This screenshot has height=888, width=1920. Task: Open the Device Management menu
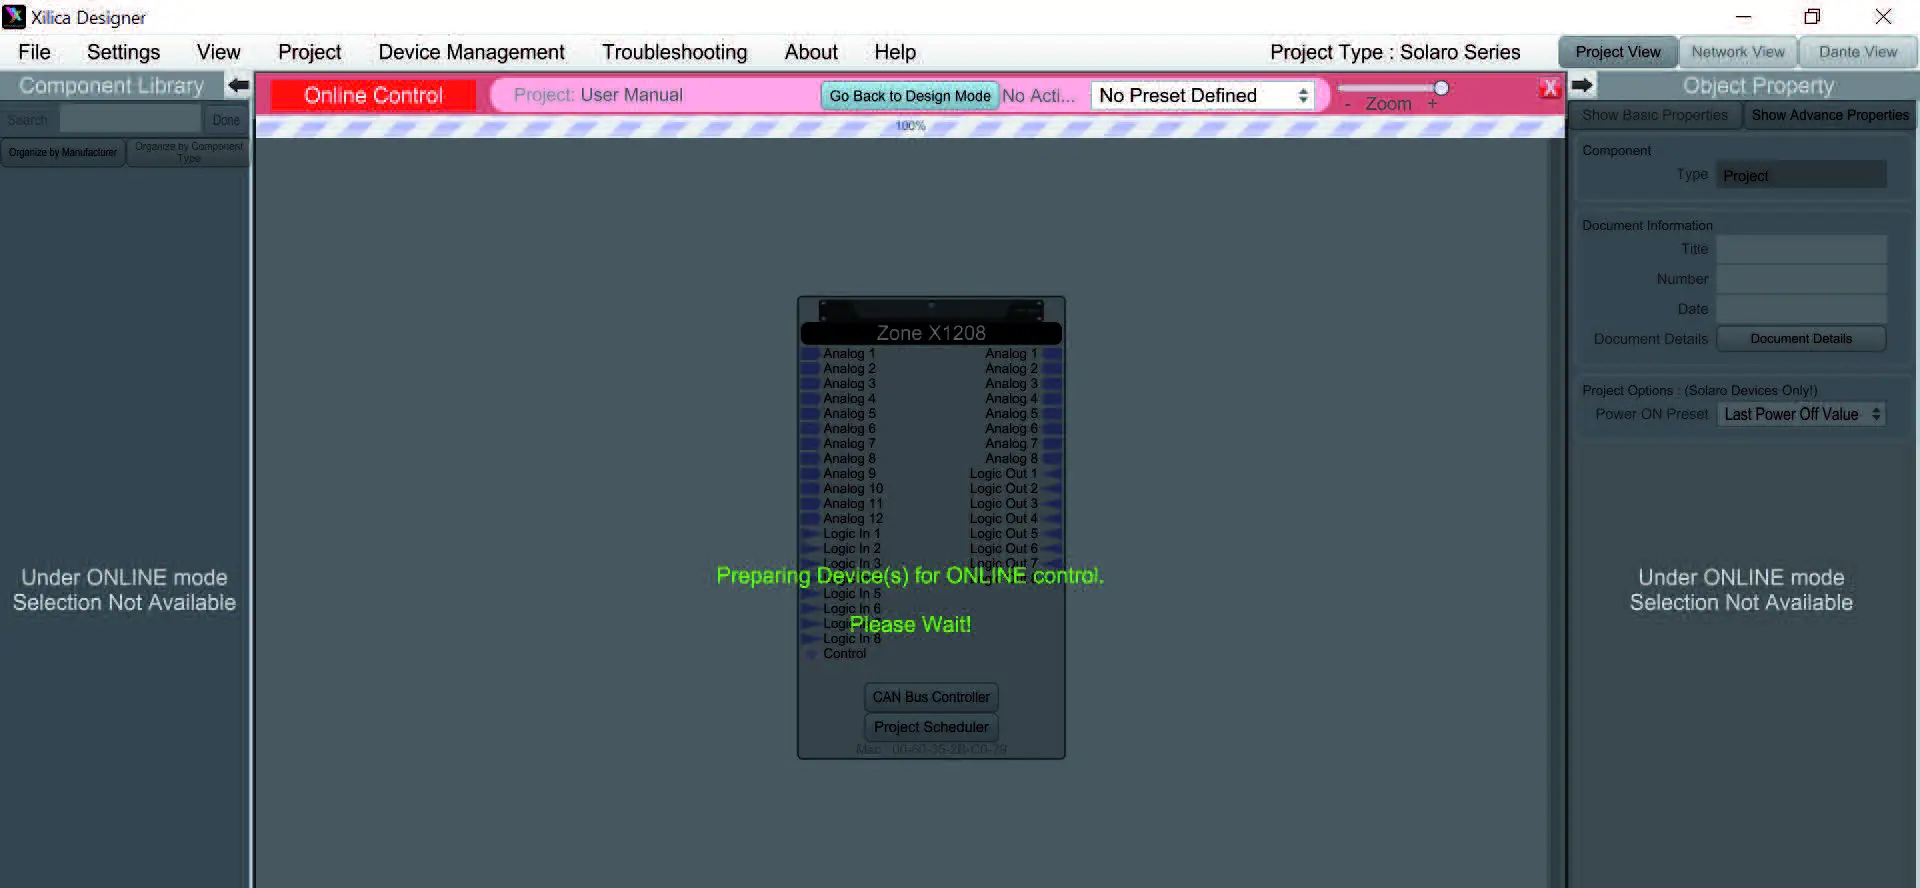point(471,52)
